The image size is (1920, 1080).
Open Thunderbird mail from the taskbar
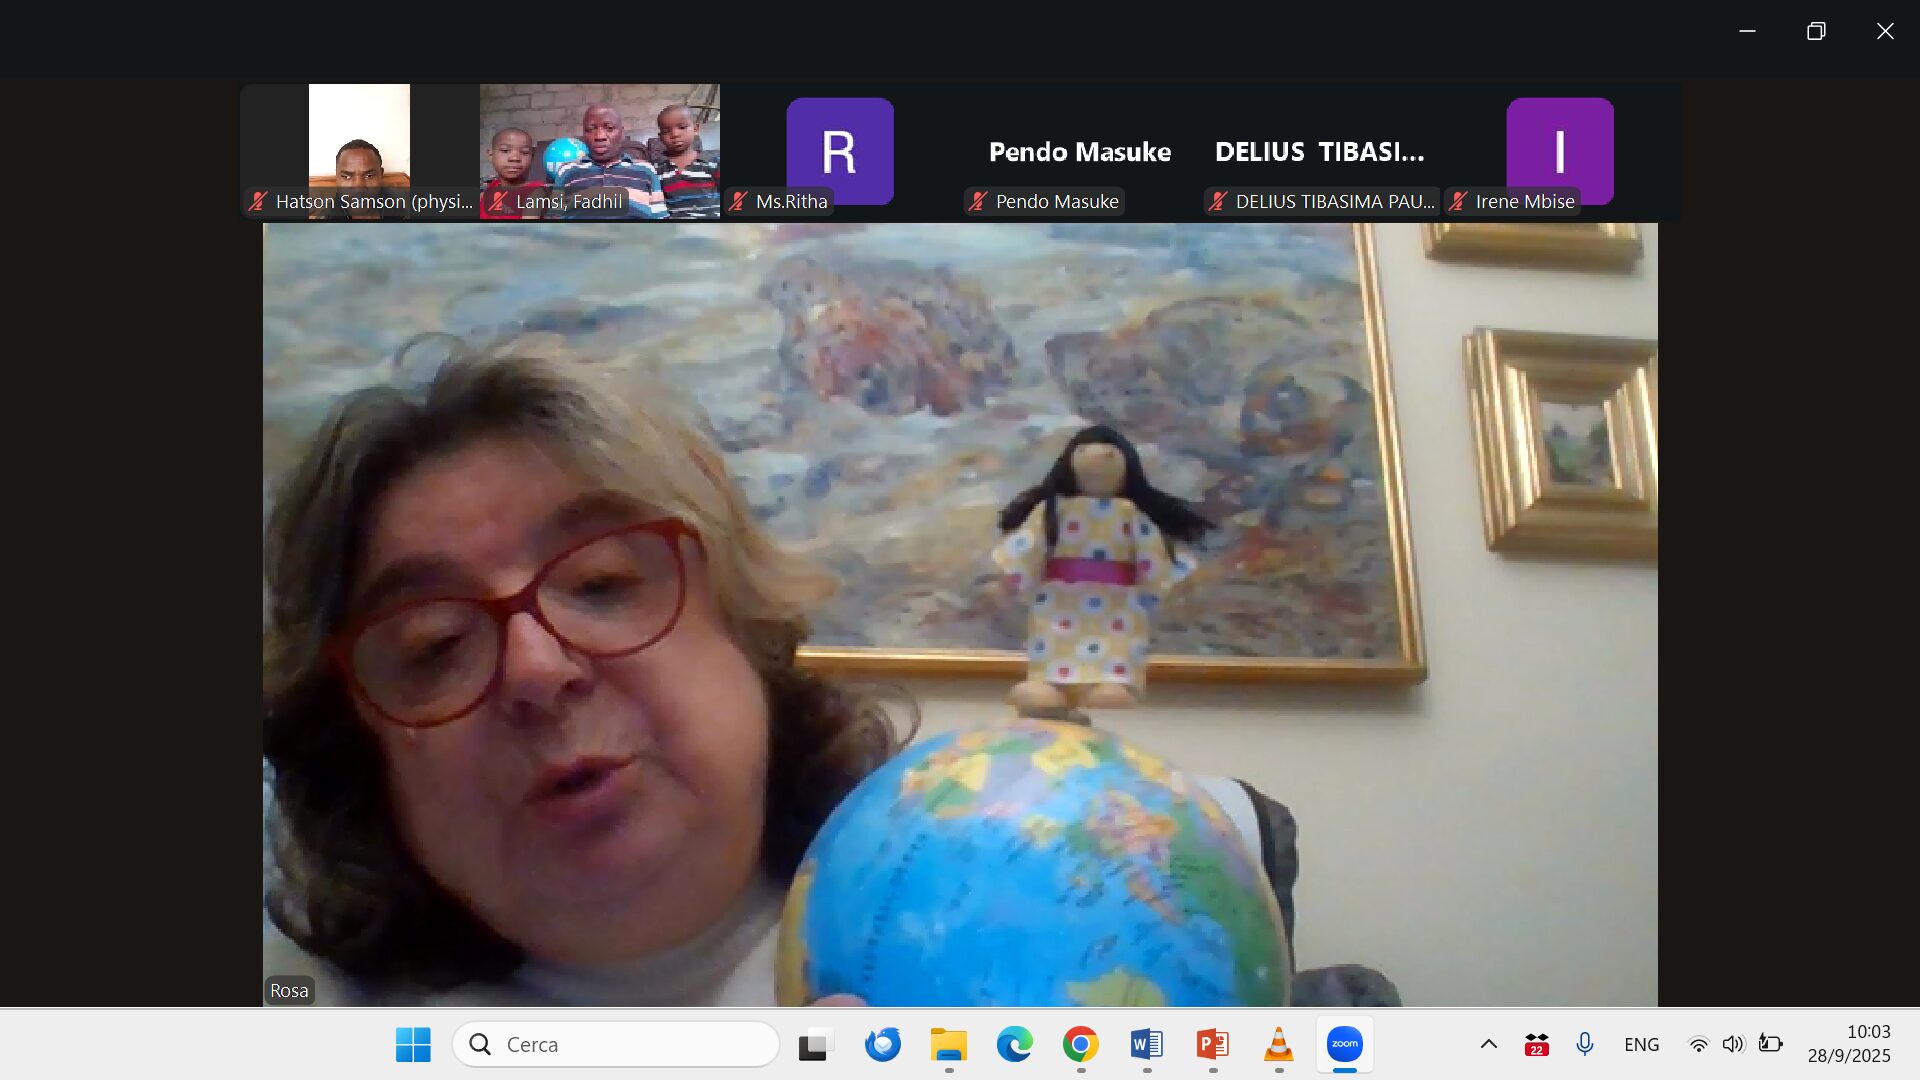tap(882, 1044)
